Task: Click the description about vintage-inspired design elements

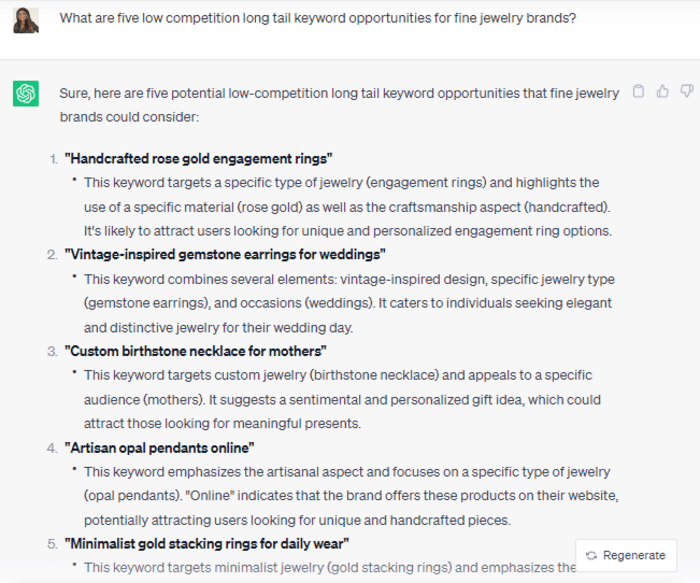Action: tap(350, 303)
